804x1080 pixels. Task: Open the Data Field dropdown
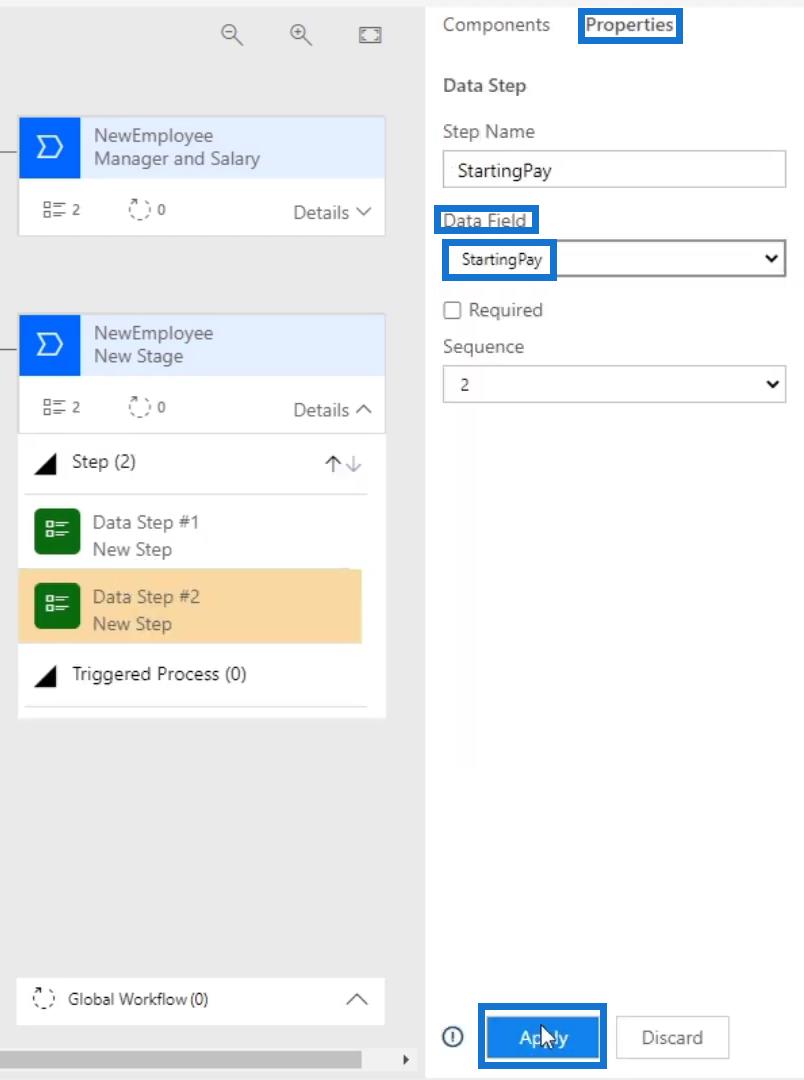[x=614, y=259]
